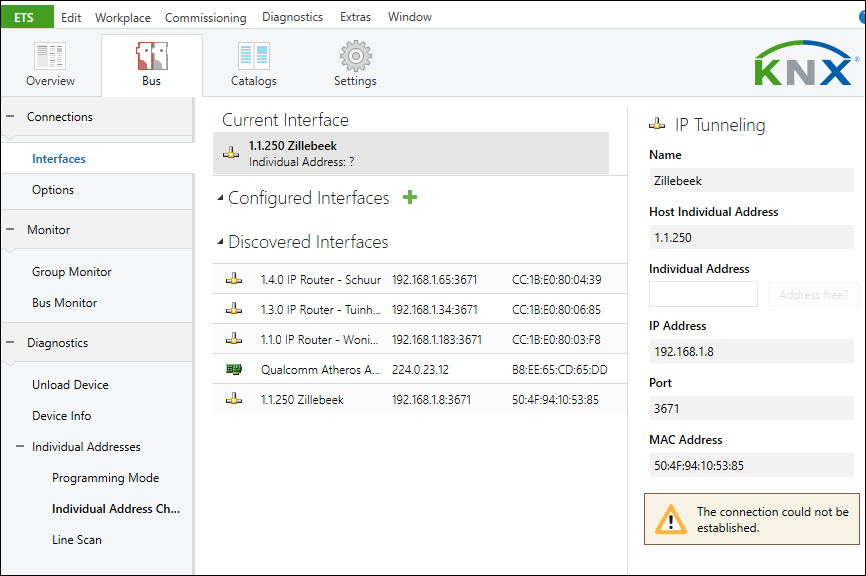Collapse the Configured Interfaces list triangle
Screen dimensions: 866x576
coord(220,198)
